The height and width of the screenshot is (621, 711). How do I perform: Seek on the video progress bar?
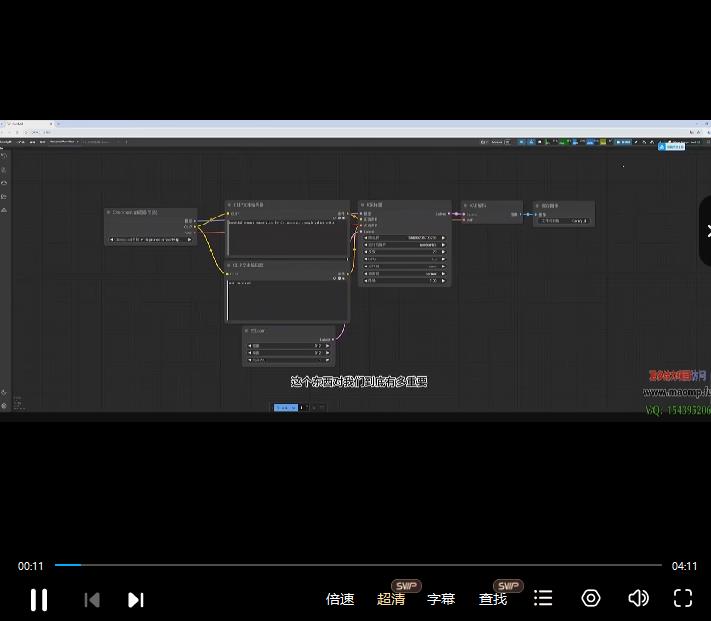click(360, 565)
